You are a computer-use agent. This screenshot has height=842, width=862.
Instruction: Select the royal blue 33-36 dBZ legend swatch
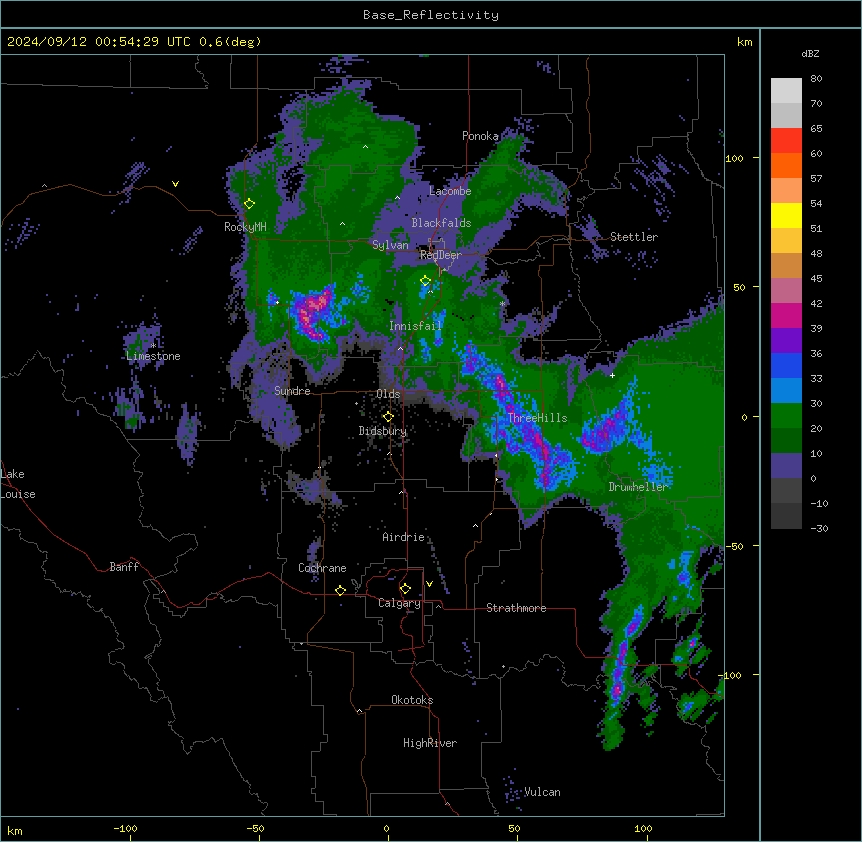[x=786, y=366]
